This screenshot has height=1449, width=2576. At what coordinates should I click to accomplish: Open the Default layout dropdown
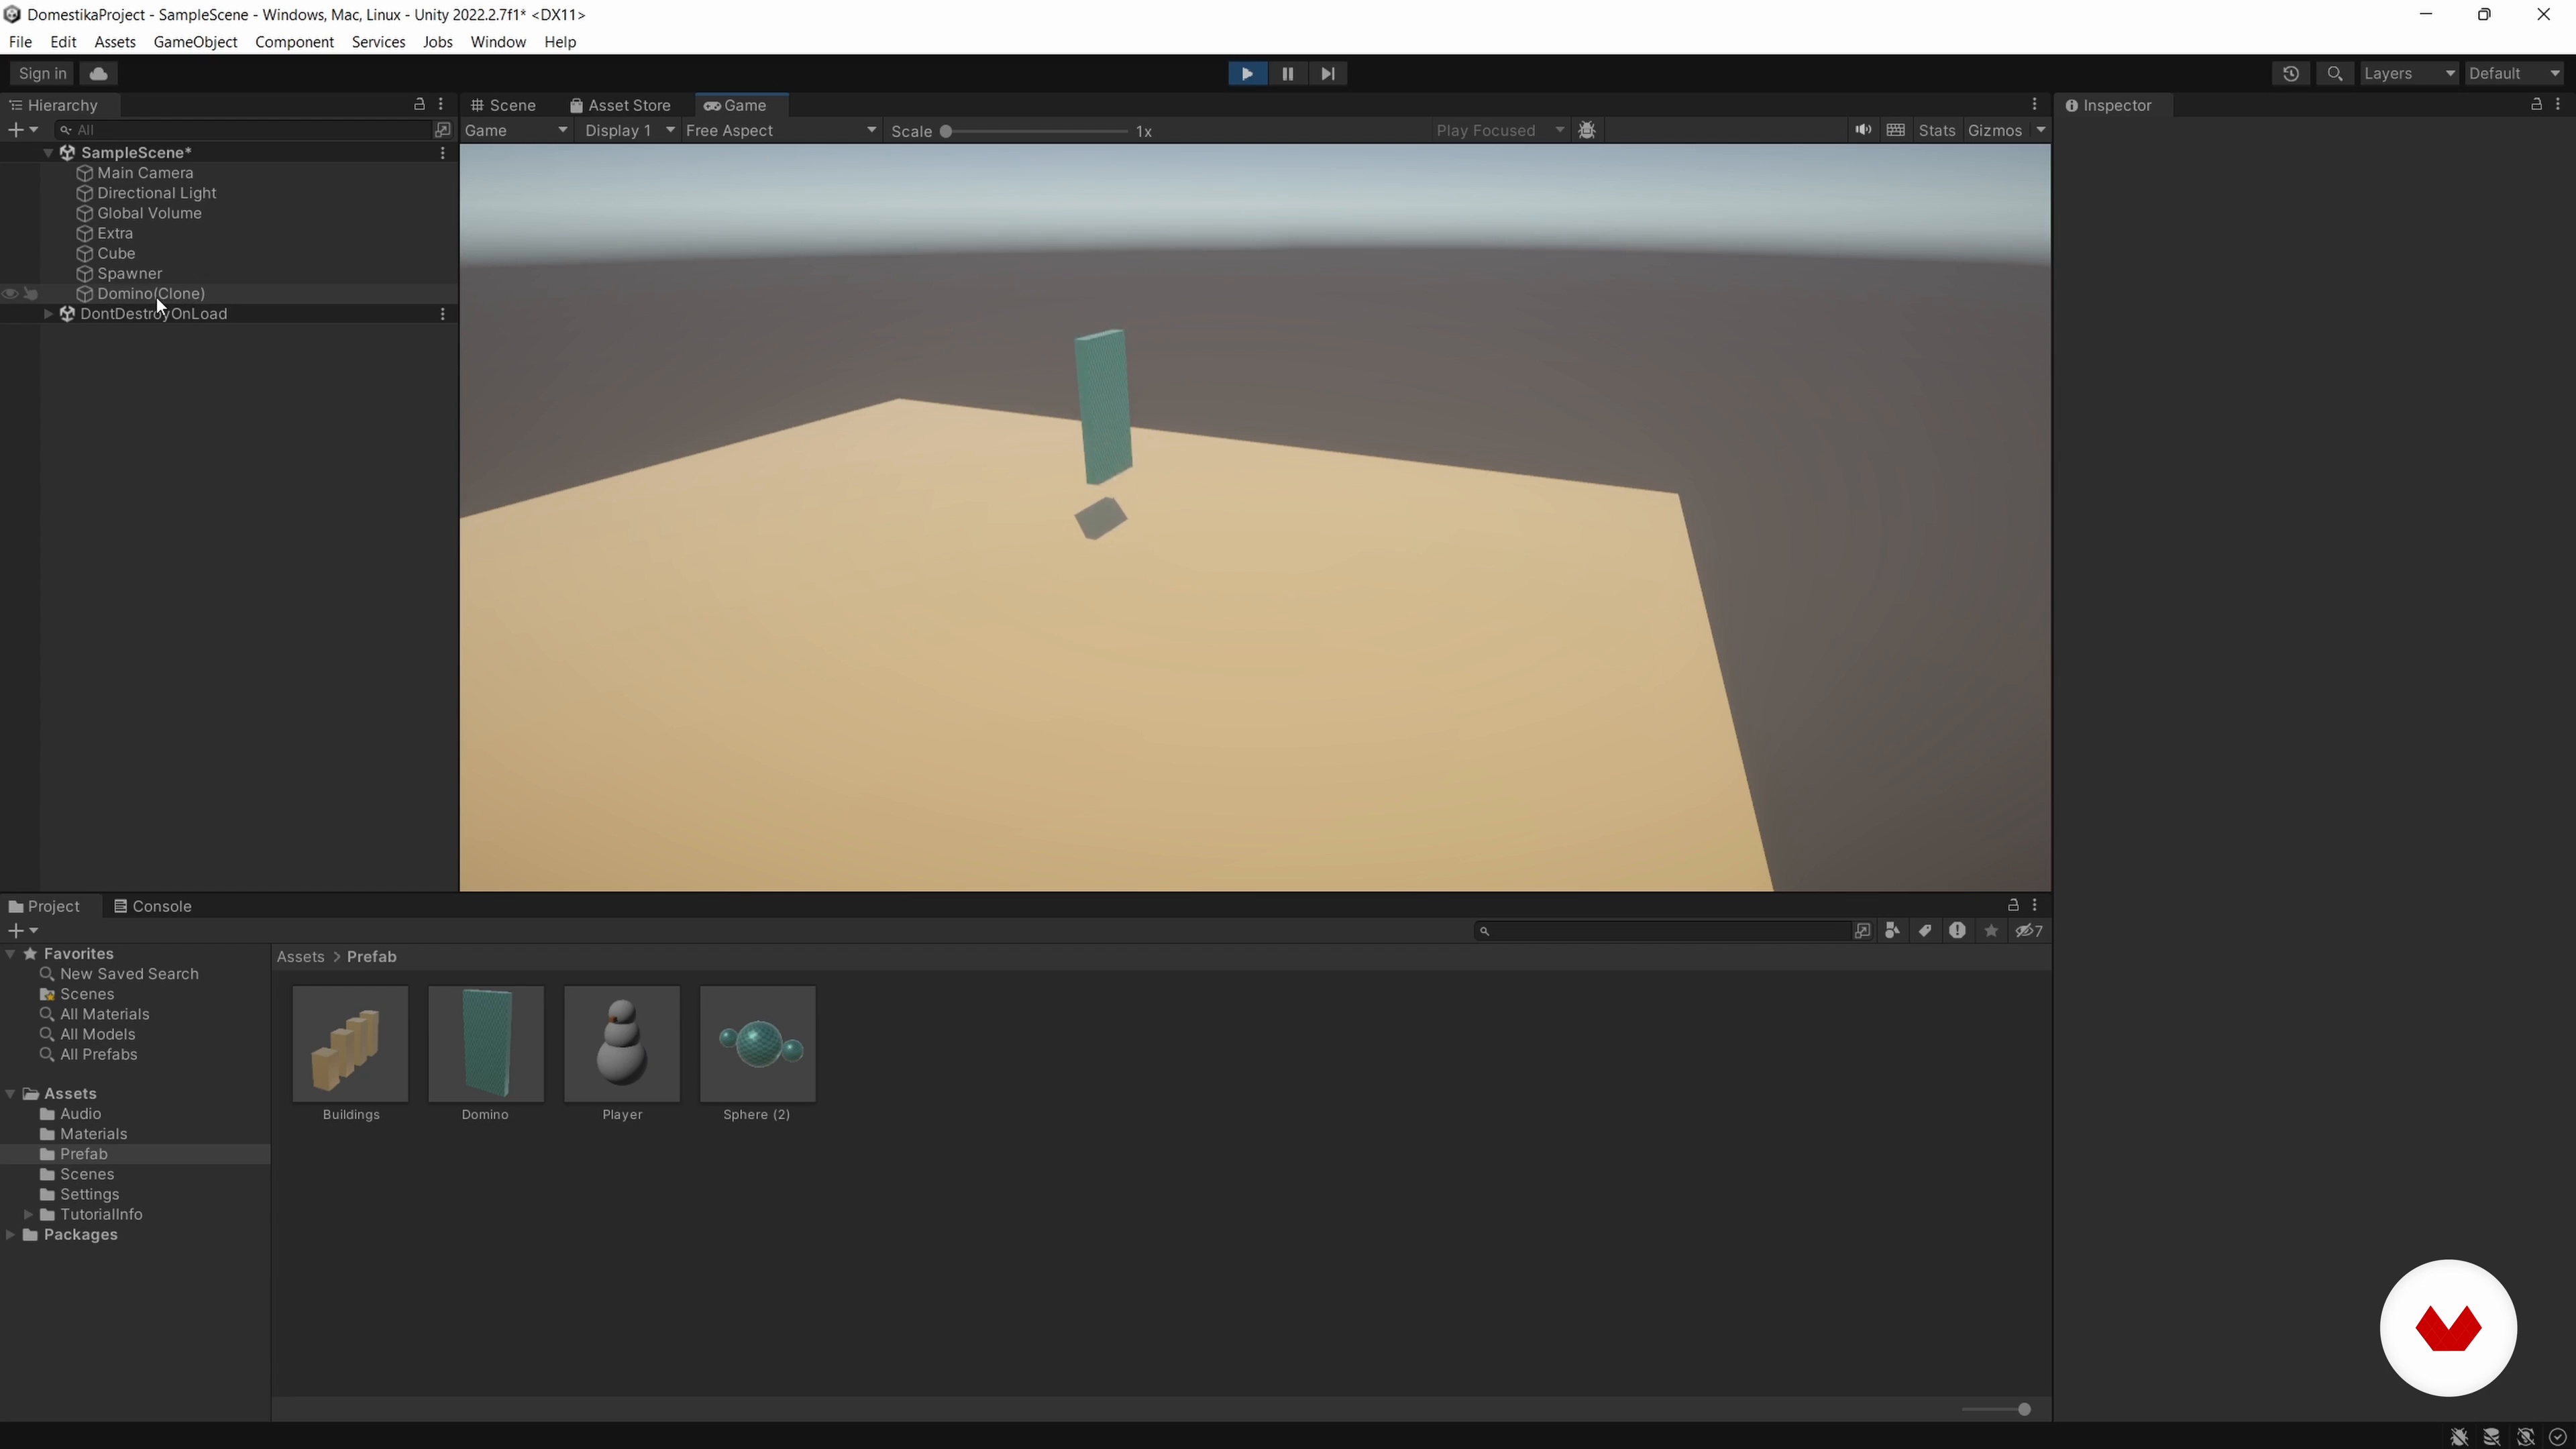pos(2514,73)
